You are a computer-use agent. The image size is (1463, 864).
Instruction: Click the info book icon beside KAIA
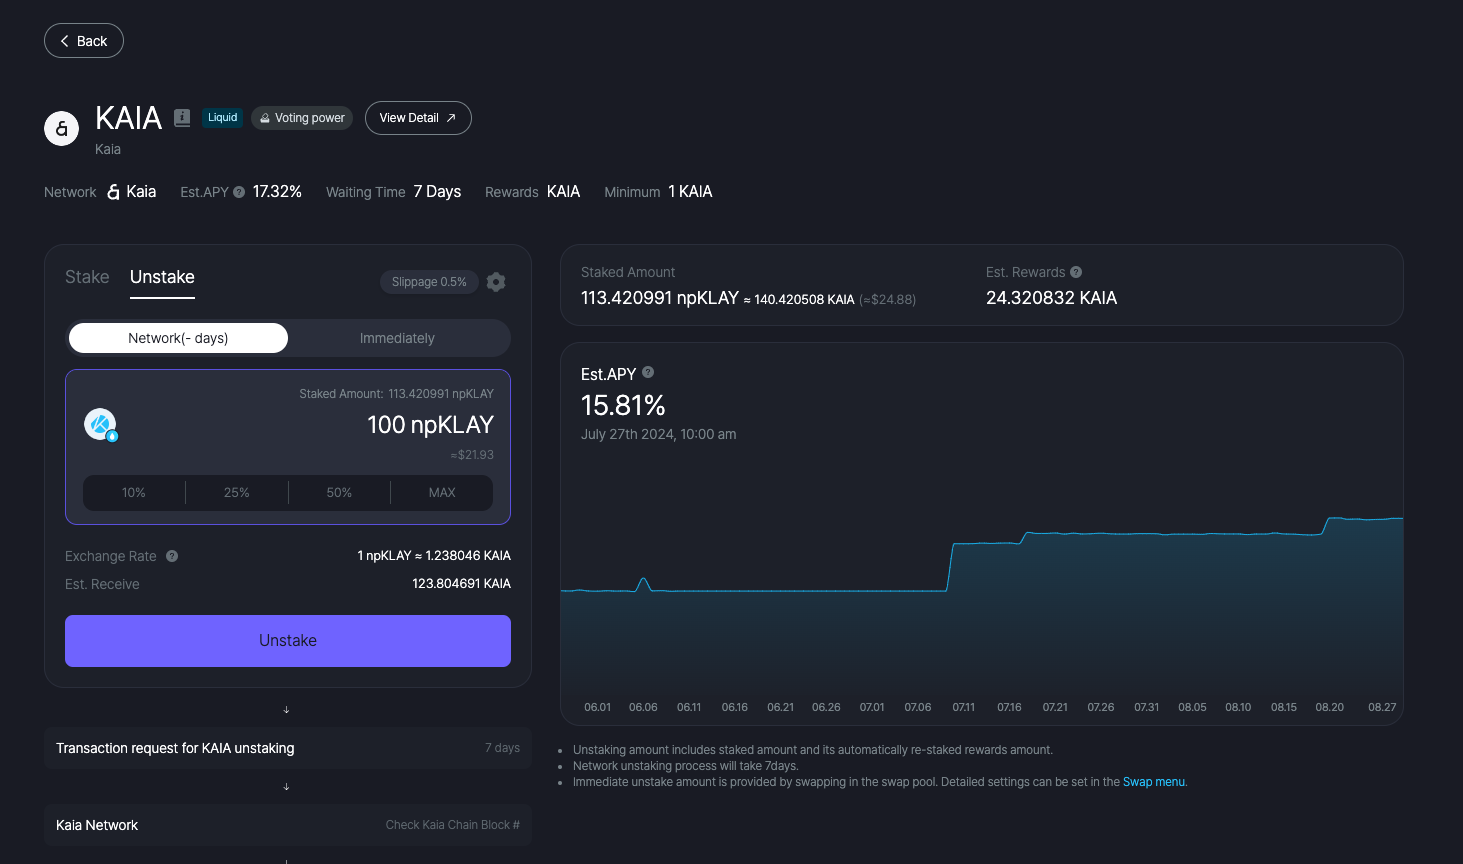pyautogui.click(x=182, y=118)
